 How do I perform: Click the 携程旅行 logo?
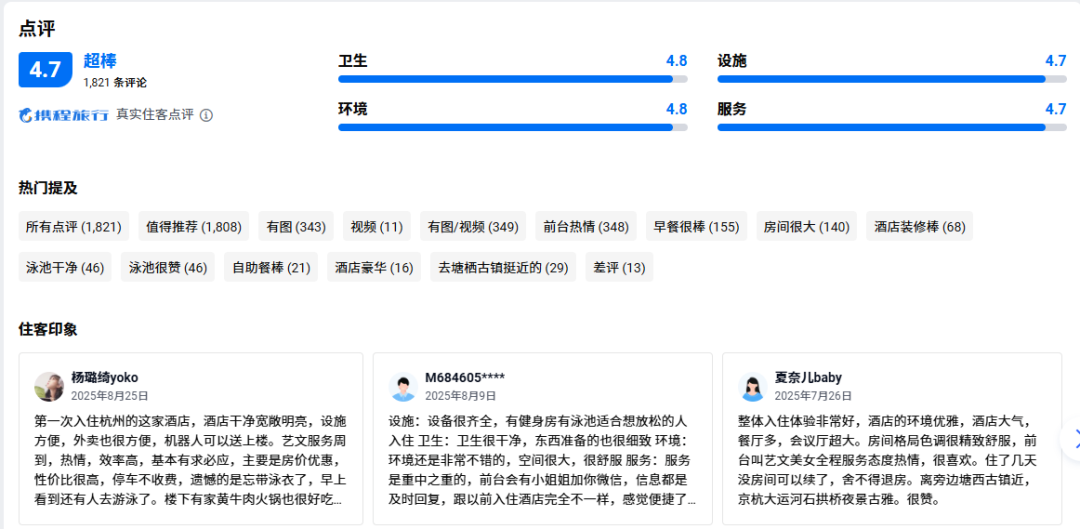point(64,115)
